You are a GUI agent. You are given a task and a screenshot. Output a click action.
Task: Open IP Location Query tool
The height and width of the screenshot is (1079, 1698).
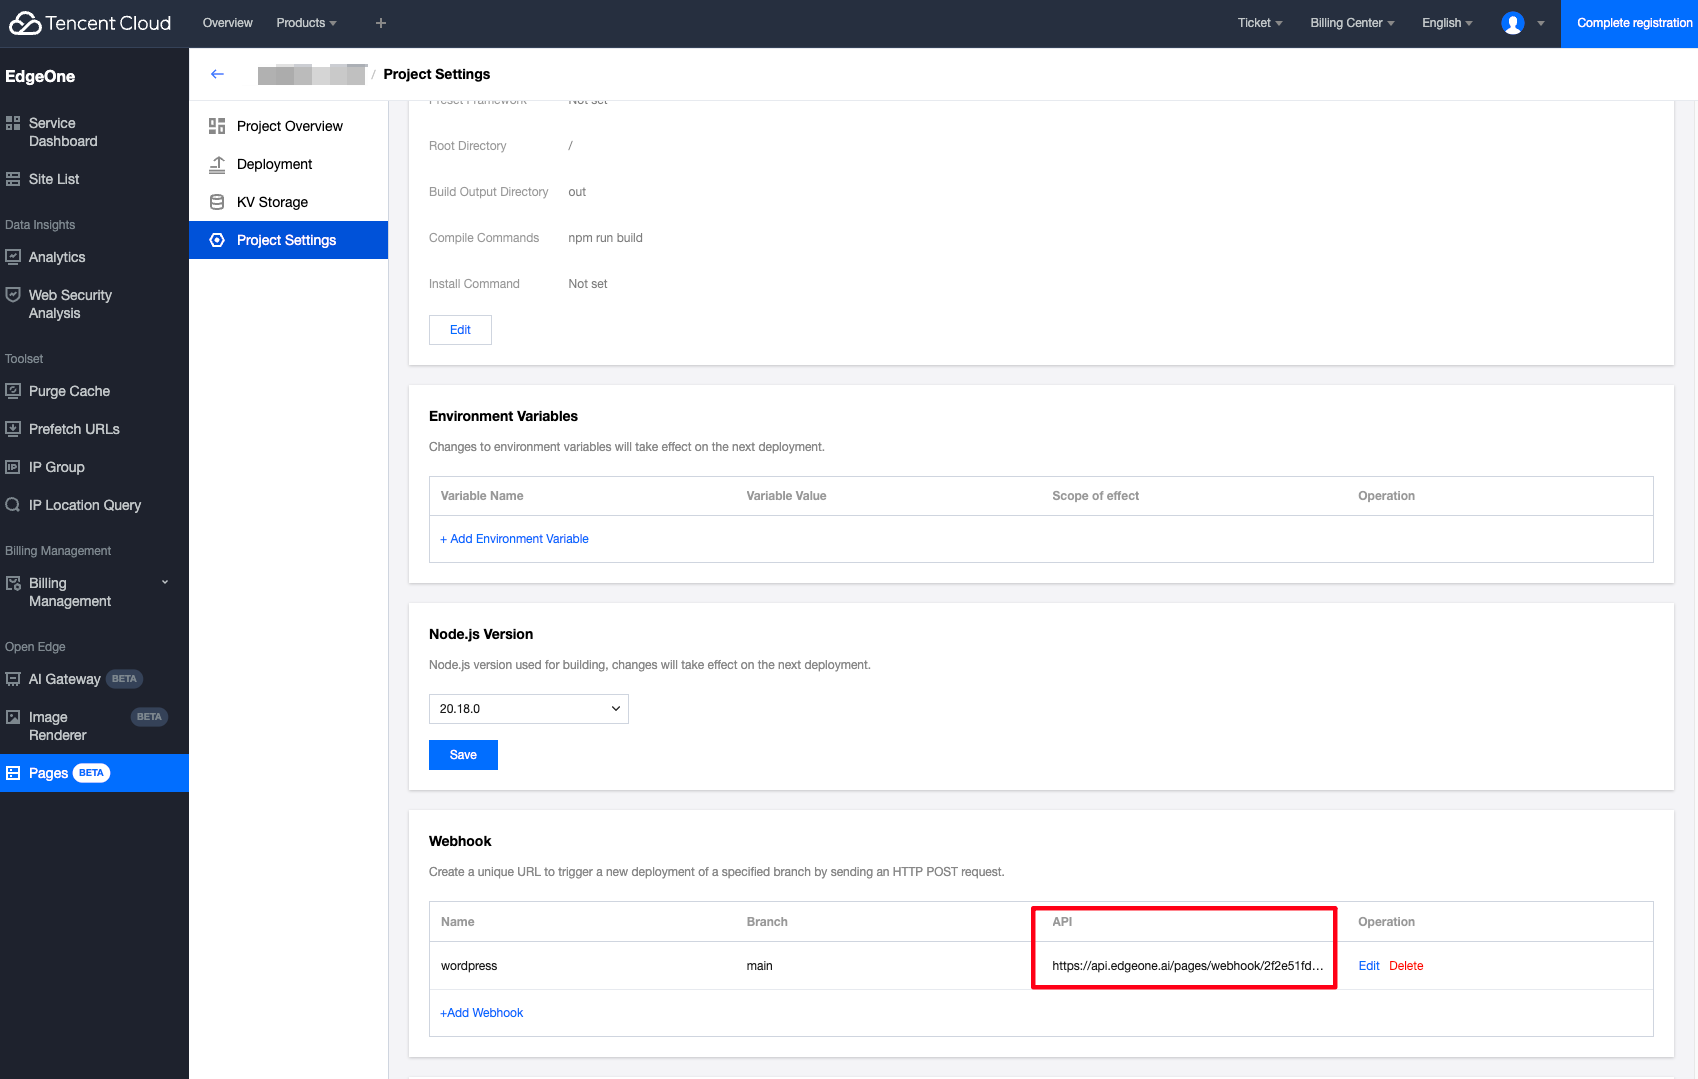[84, 505]
